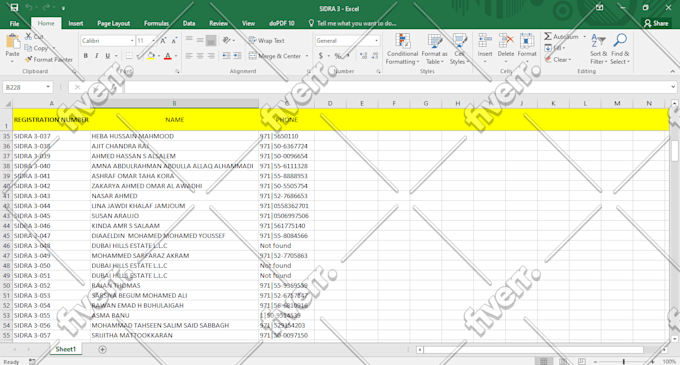
Task: Click the Select All corner triangle
Action: click(7, 104)
